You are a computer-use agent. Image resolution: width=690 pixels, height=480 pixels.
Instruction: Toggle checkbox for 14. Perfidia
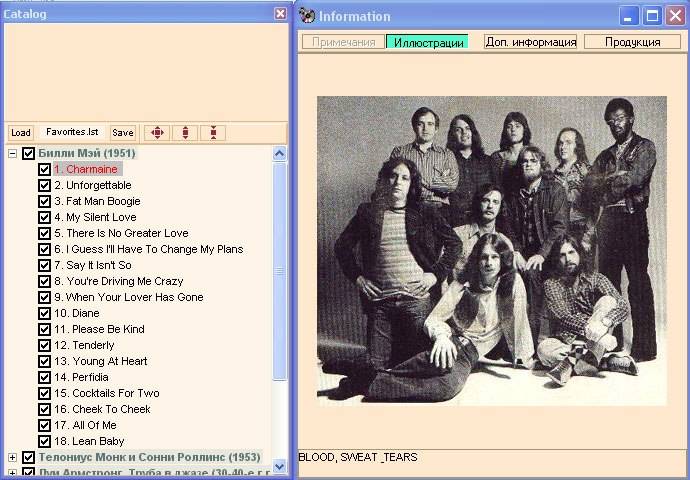pos(44,377)
